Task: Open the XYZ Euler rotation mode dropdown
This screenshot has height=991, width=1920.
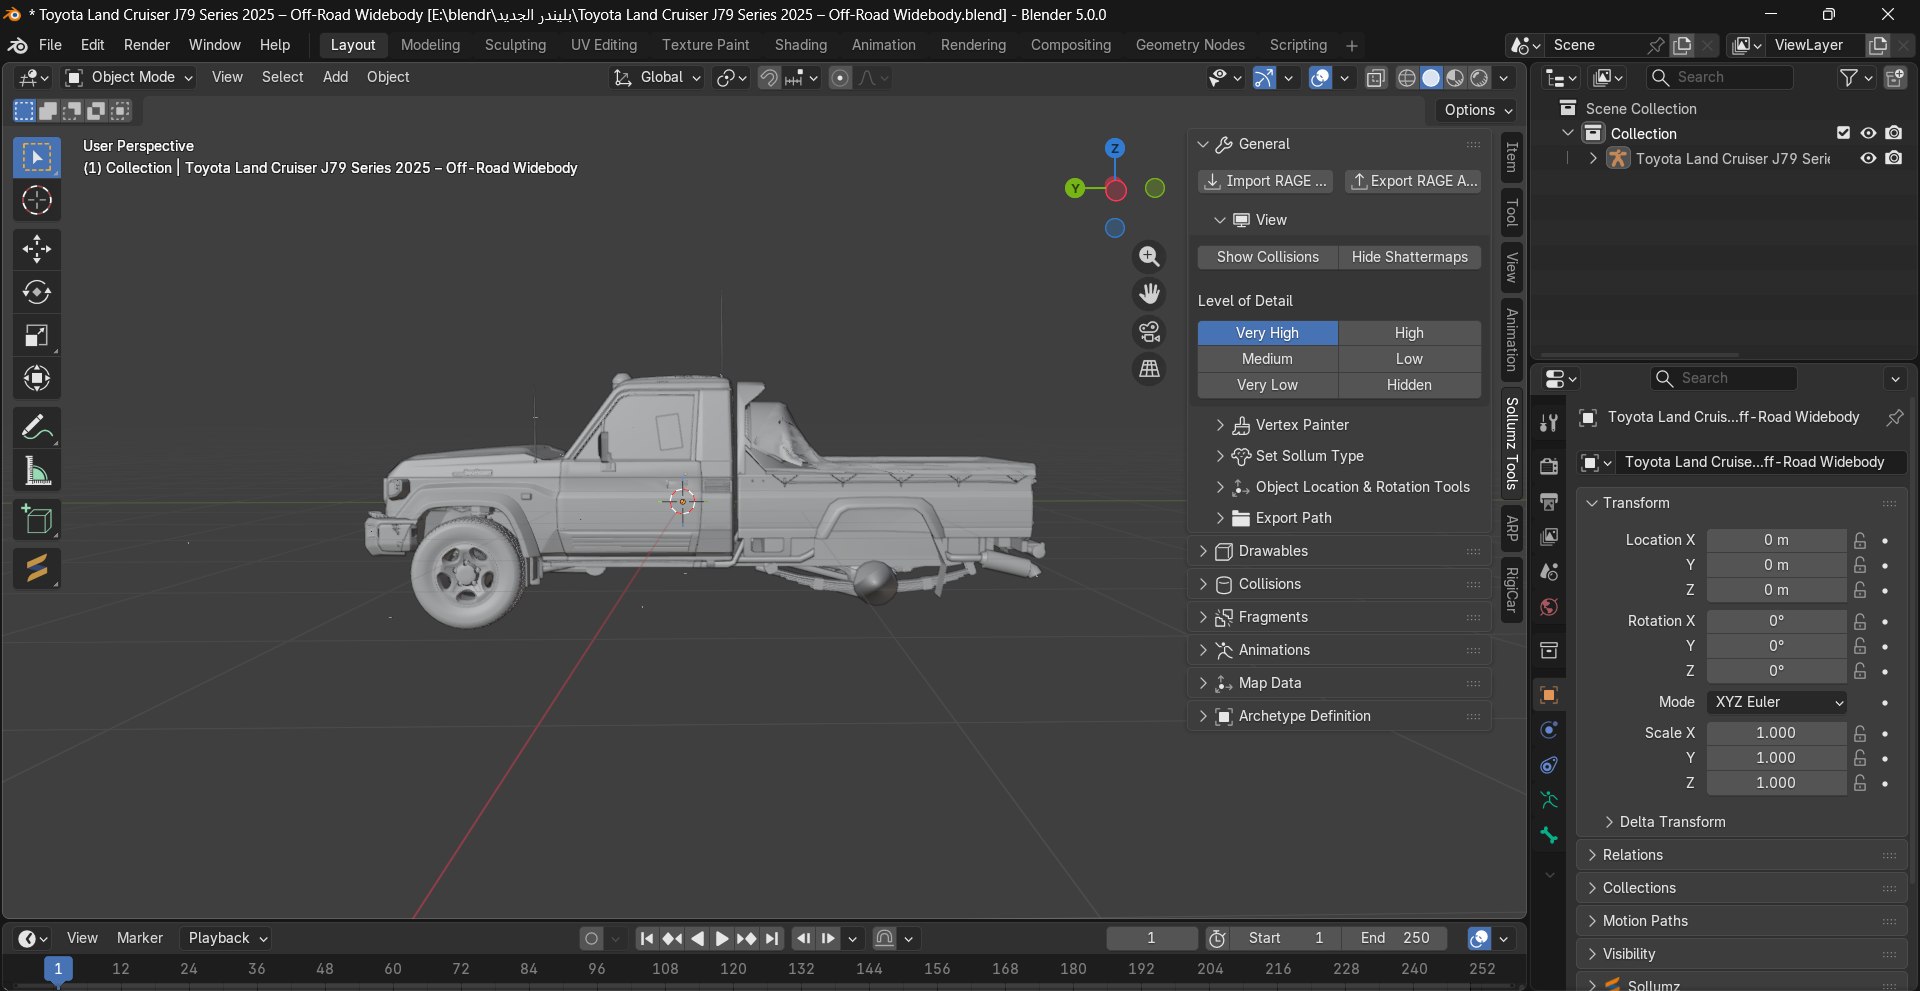Action: 1776,702
